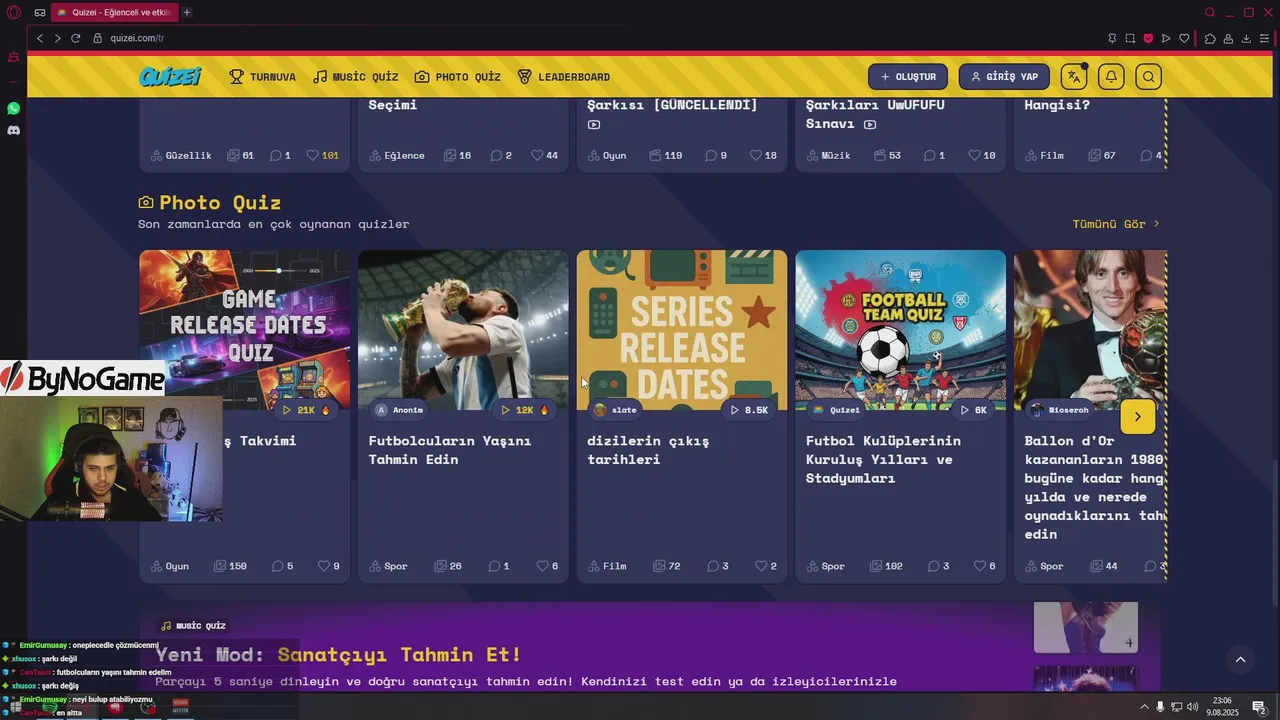This screenshot has width=1280, height=720.
Task: Open the Easy Setup sliders icon
Action: coord(1264,38)
